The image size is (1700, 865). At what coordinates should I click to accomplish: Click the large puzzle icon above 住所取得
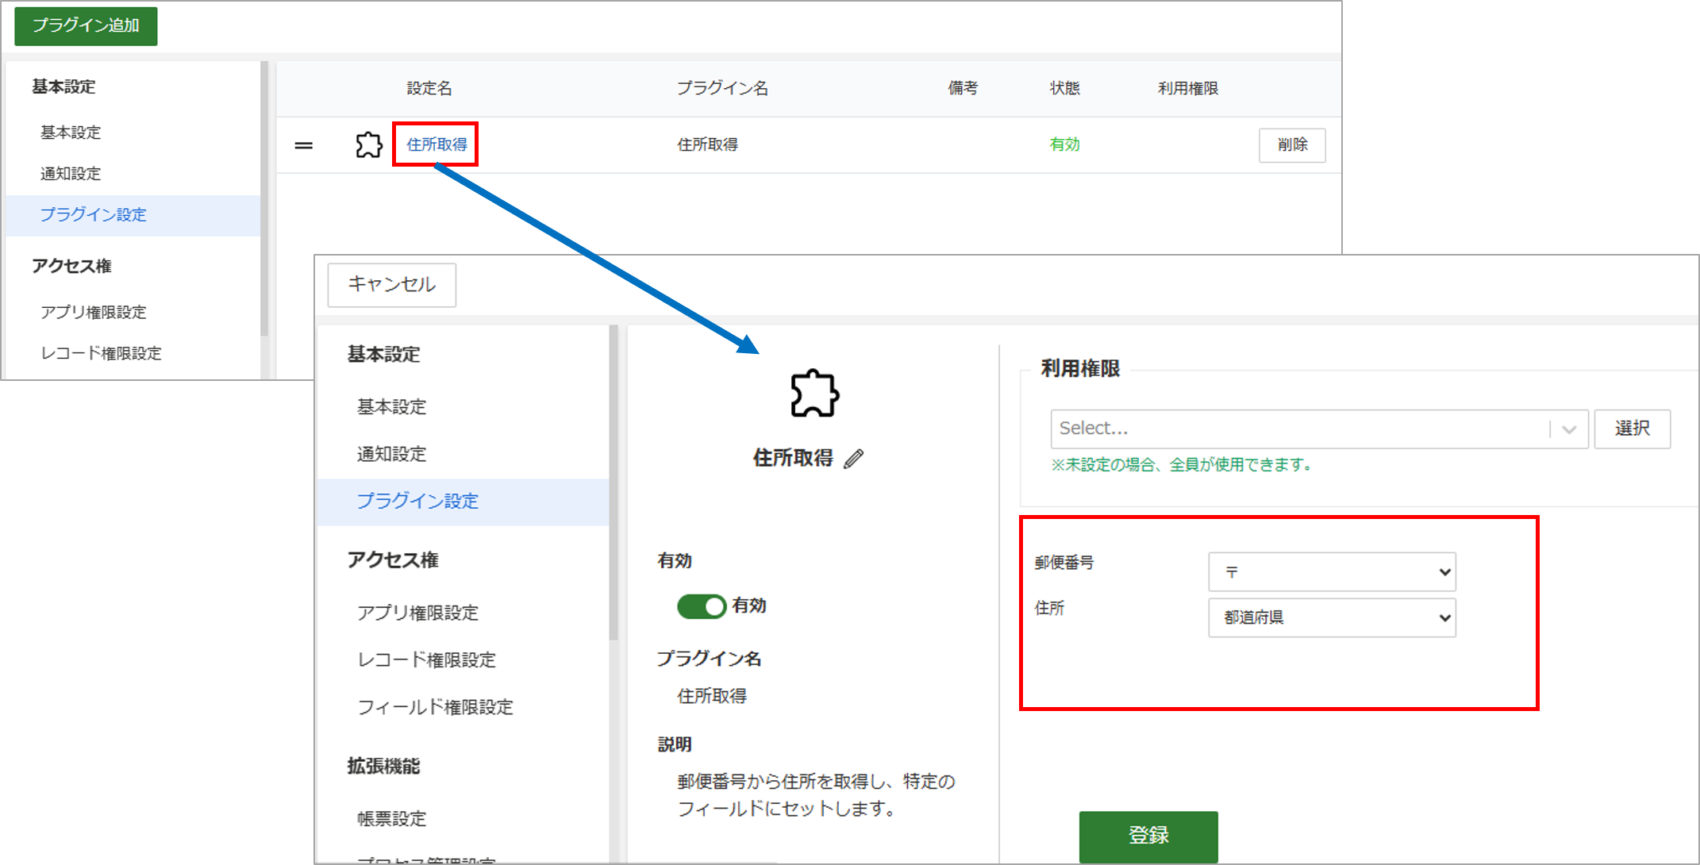814,393
